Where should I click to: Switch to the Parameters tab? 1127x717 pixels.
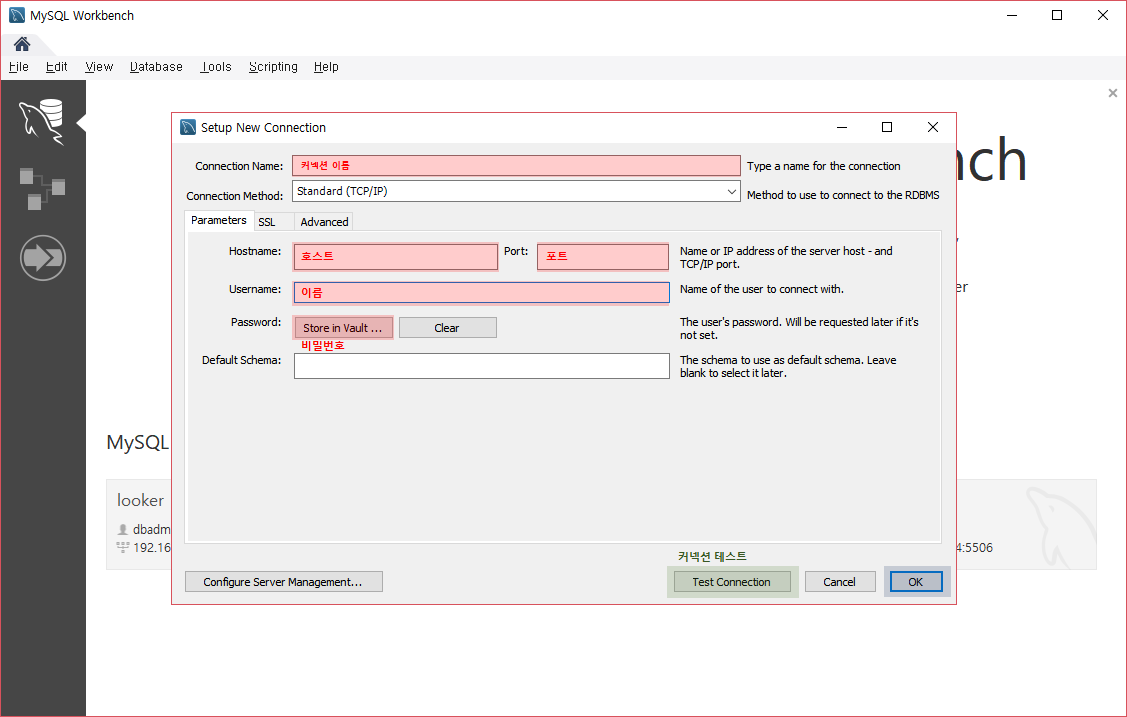218,221
